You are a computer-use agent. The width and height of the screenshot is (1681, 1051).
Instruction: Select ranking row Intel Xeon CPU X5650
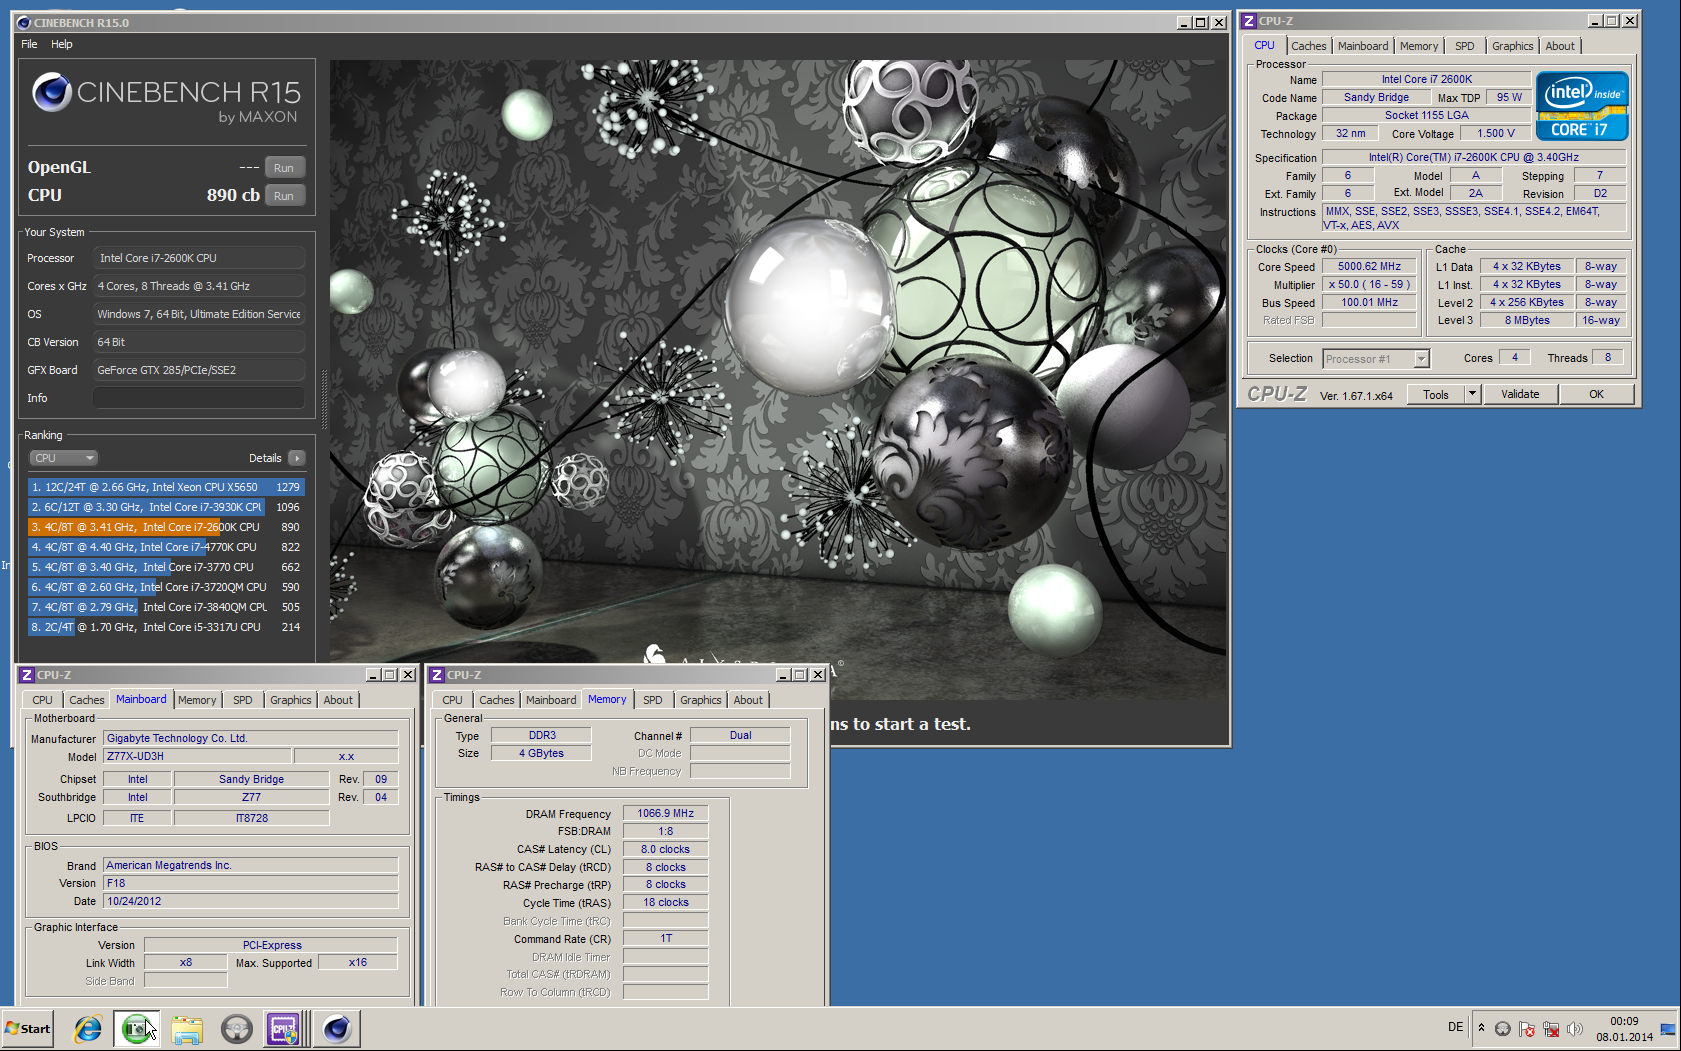(x=166, y=487)
